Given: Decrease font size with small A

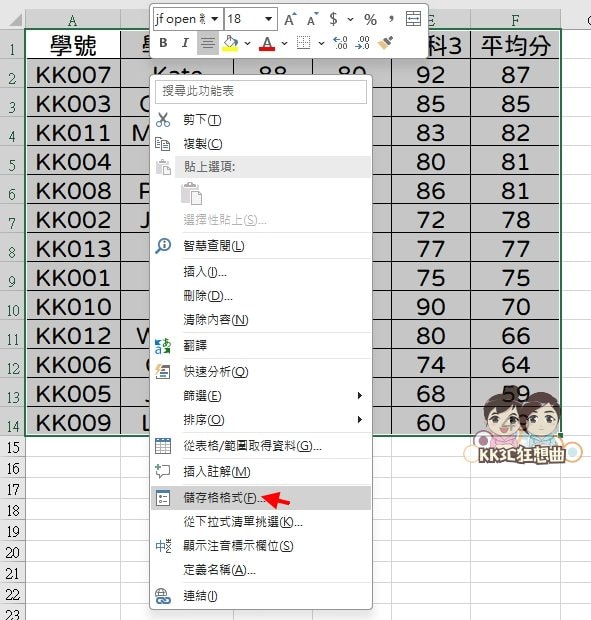Looking at the screenshot, I should coord(312,19).
